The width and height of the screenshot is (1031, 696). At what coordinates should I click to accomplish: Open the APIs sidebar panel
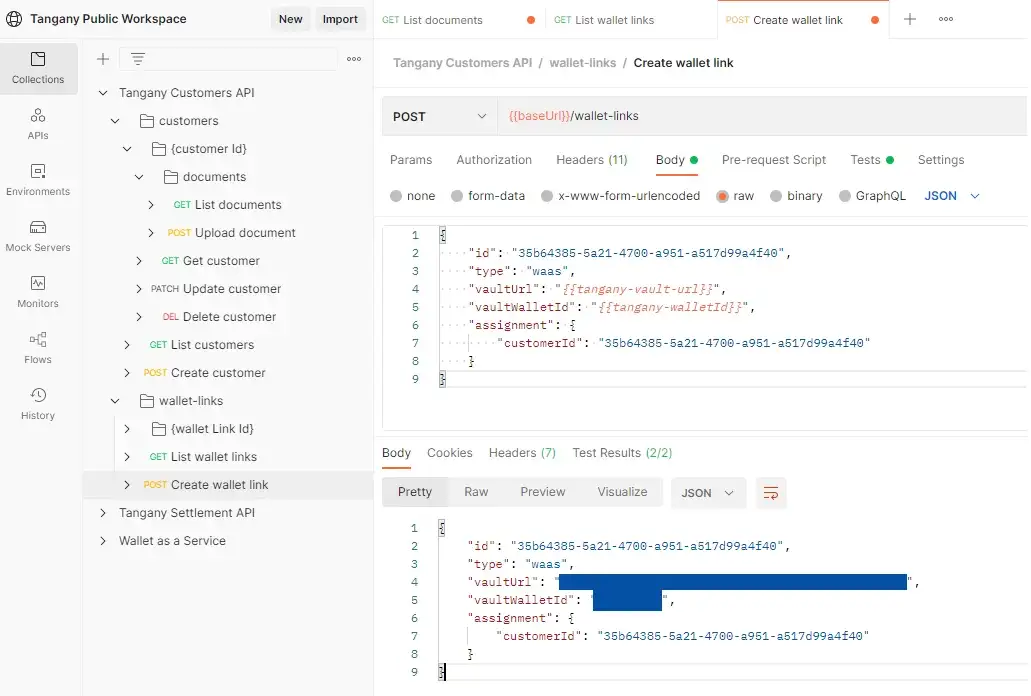(x=38, y=124)
